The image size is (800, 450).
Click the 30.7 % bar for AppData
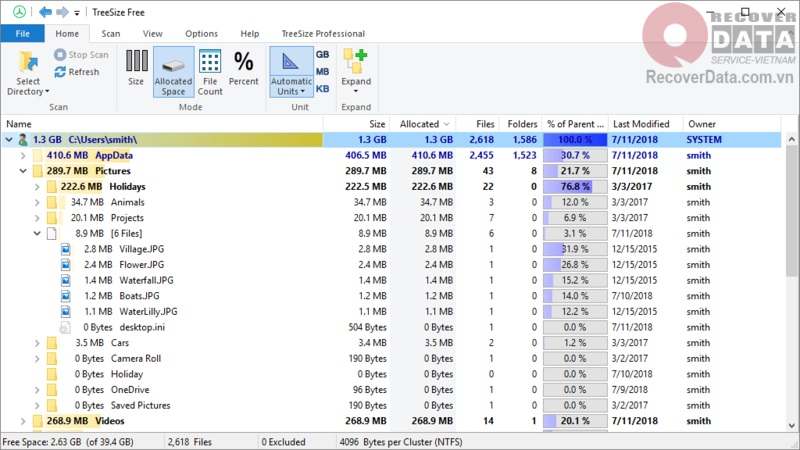575,155
